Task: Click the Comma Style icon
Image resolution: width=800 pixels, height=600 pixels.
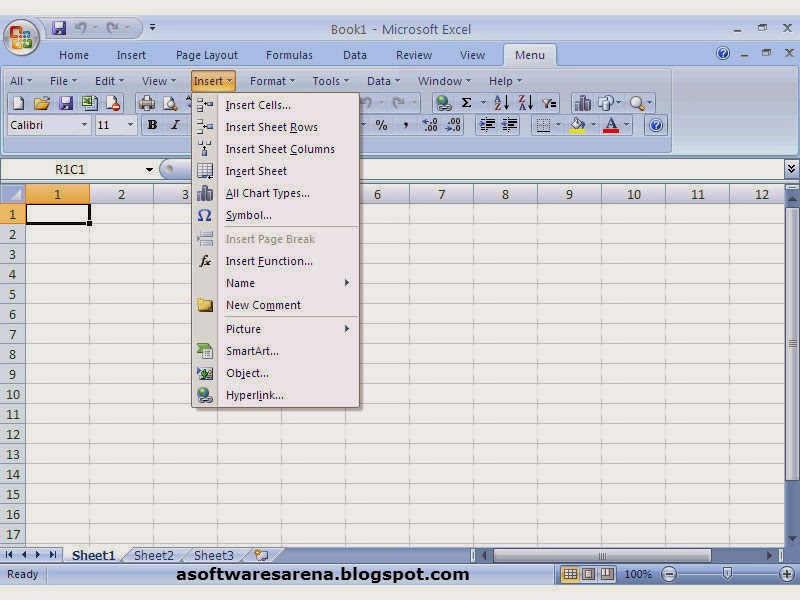Action: 406,125
